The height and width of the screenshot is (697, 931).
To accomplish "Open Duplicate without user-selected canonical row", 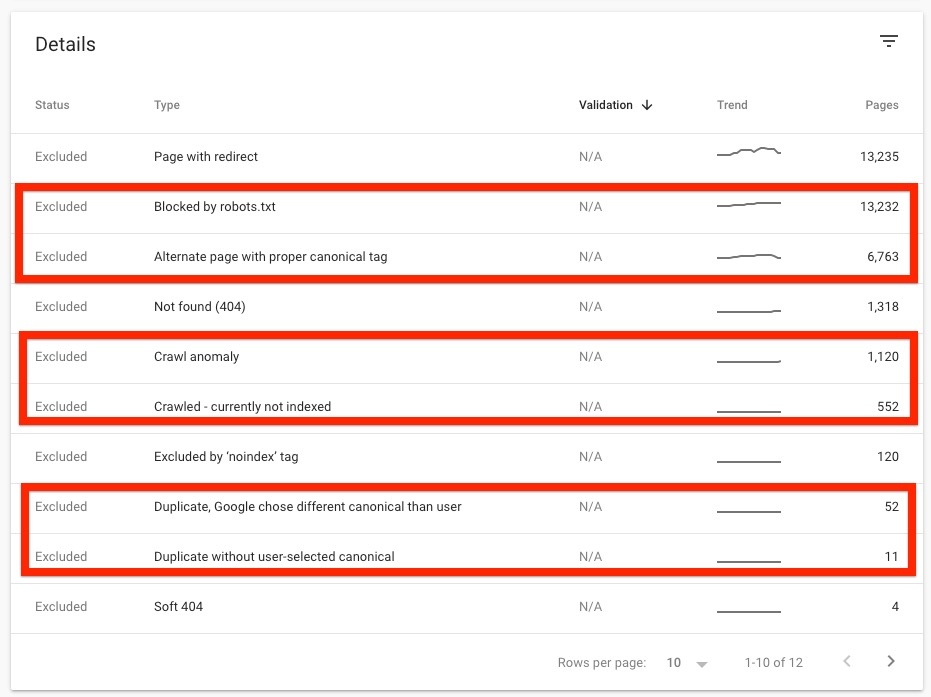I will [467, 557].
